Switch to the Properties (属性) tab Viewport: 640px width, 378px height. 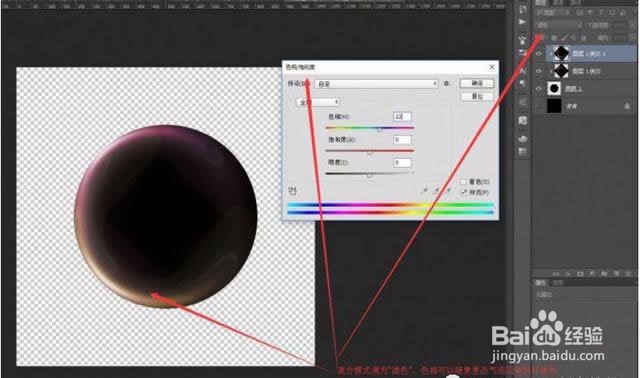pos(541,283)
